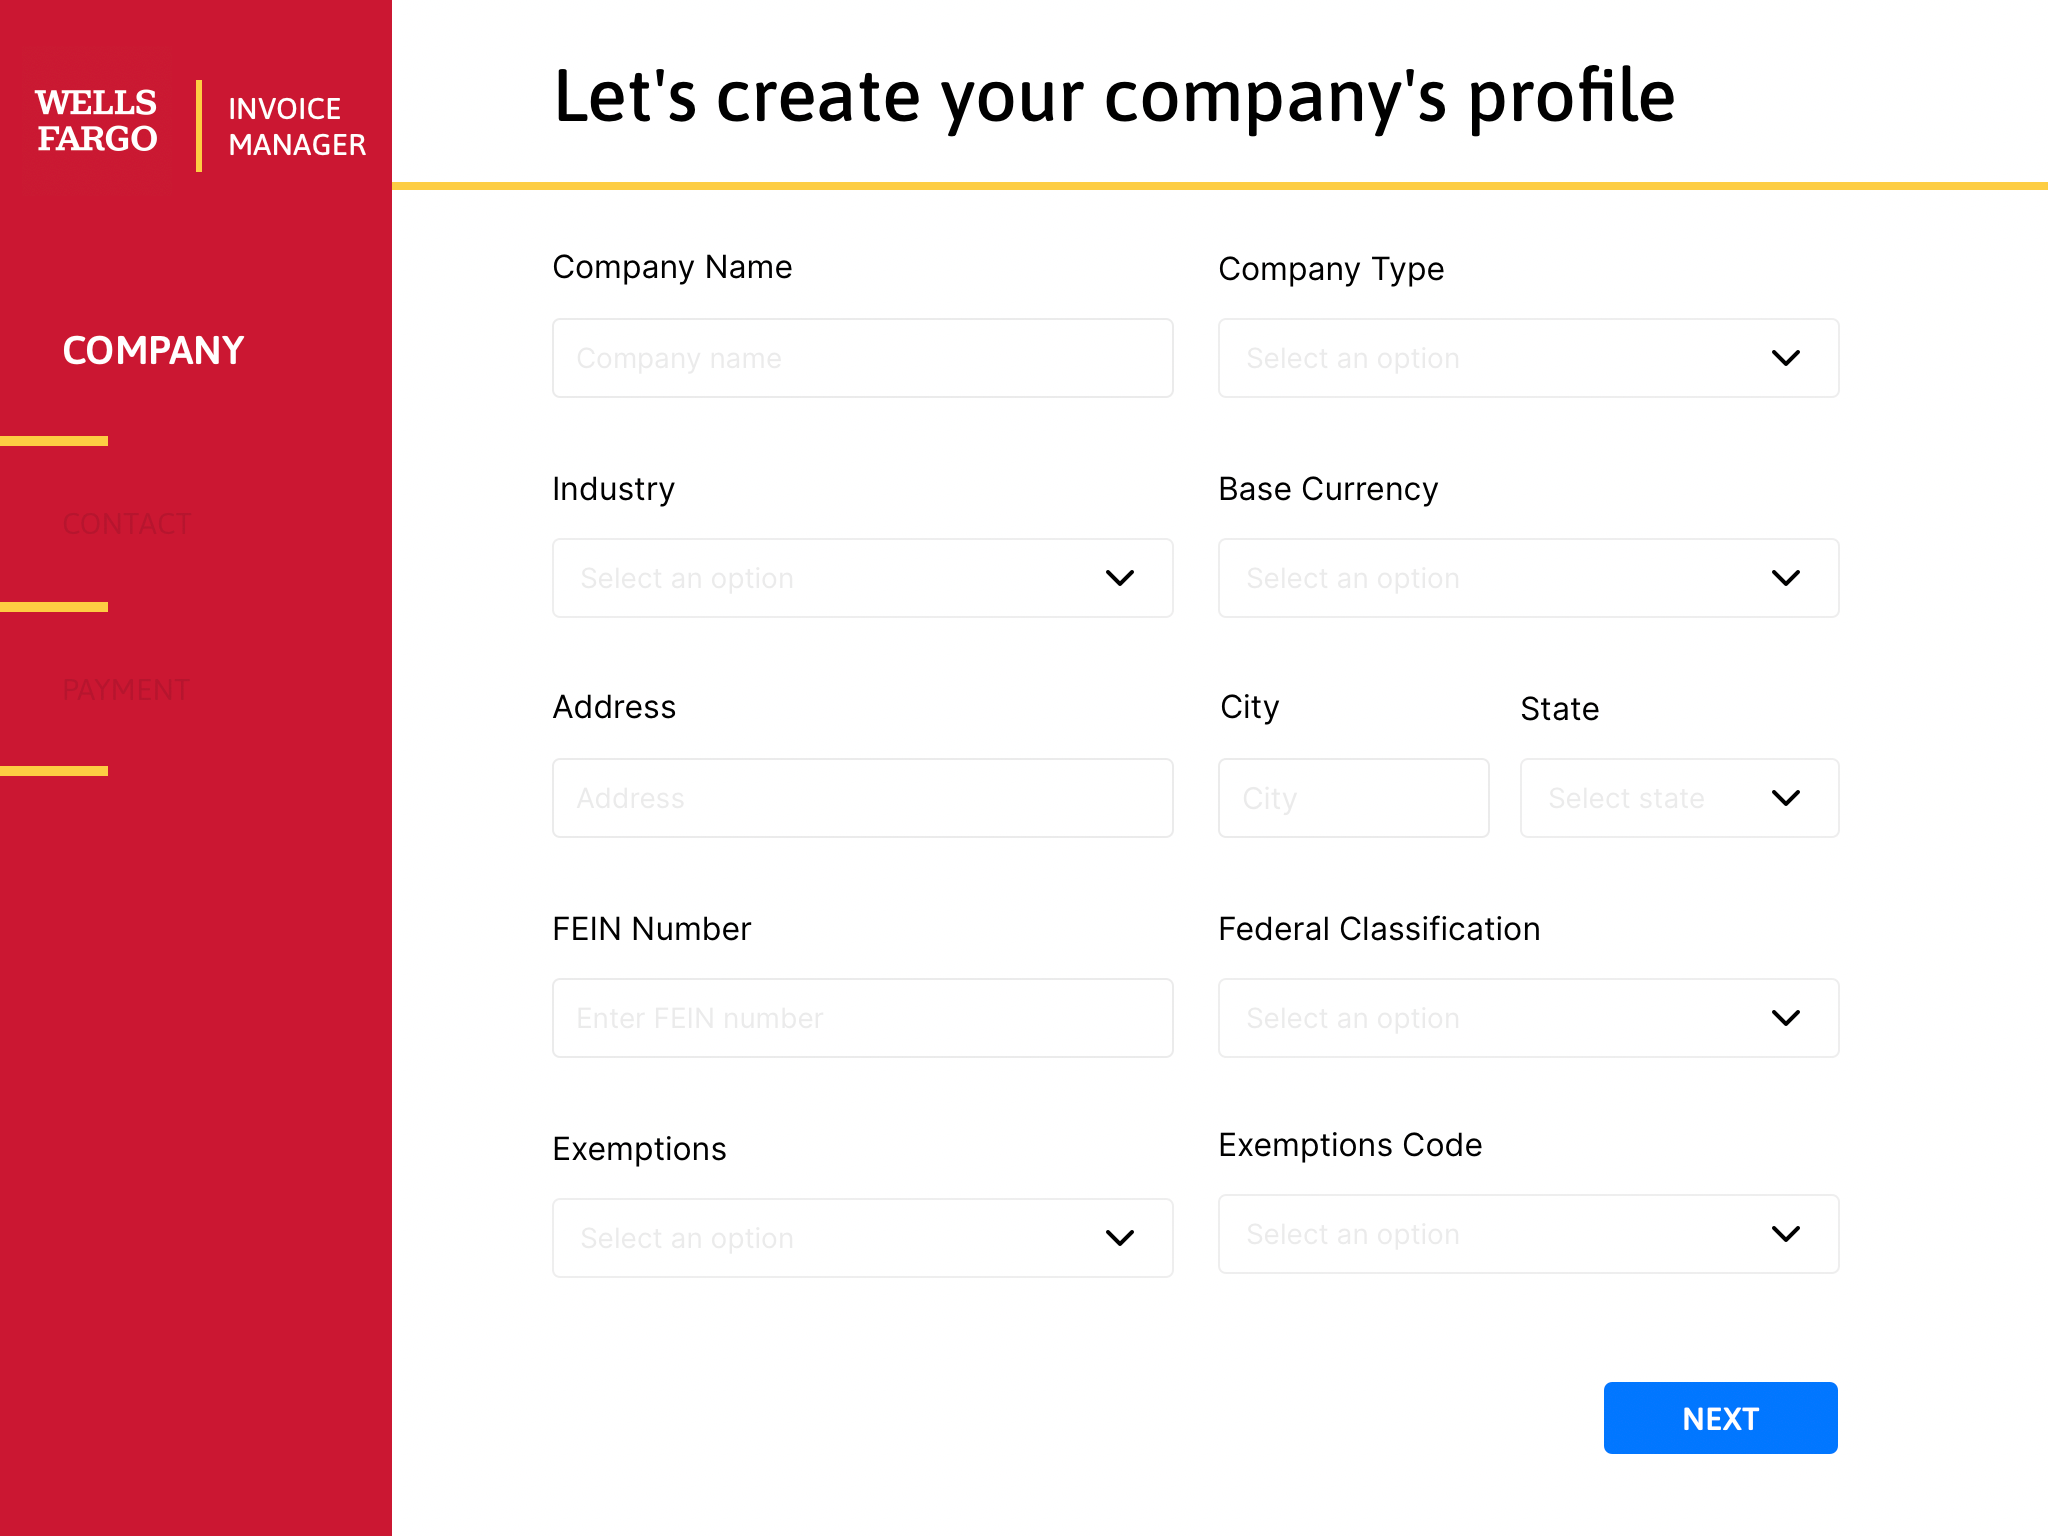
Task: Focus the Address input field
Action: tap(862, 798)
